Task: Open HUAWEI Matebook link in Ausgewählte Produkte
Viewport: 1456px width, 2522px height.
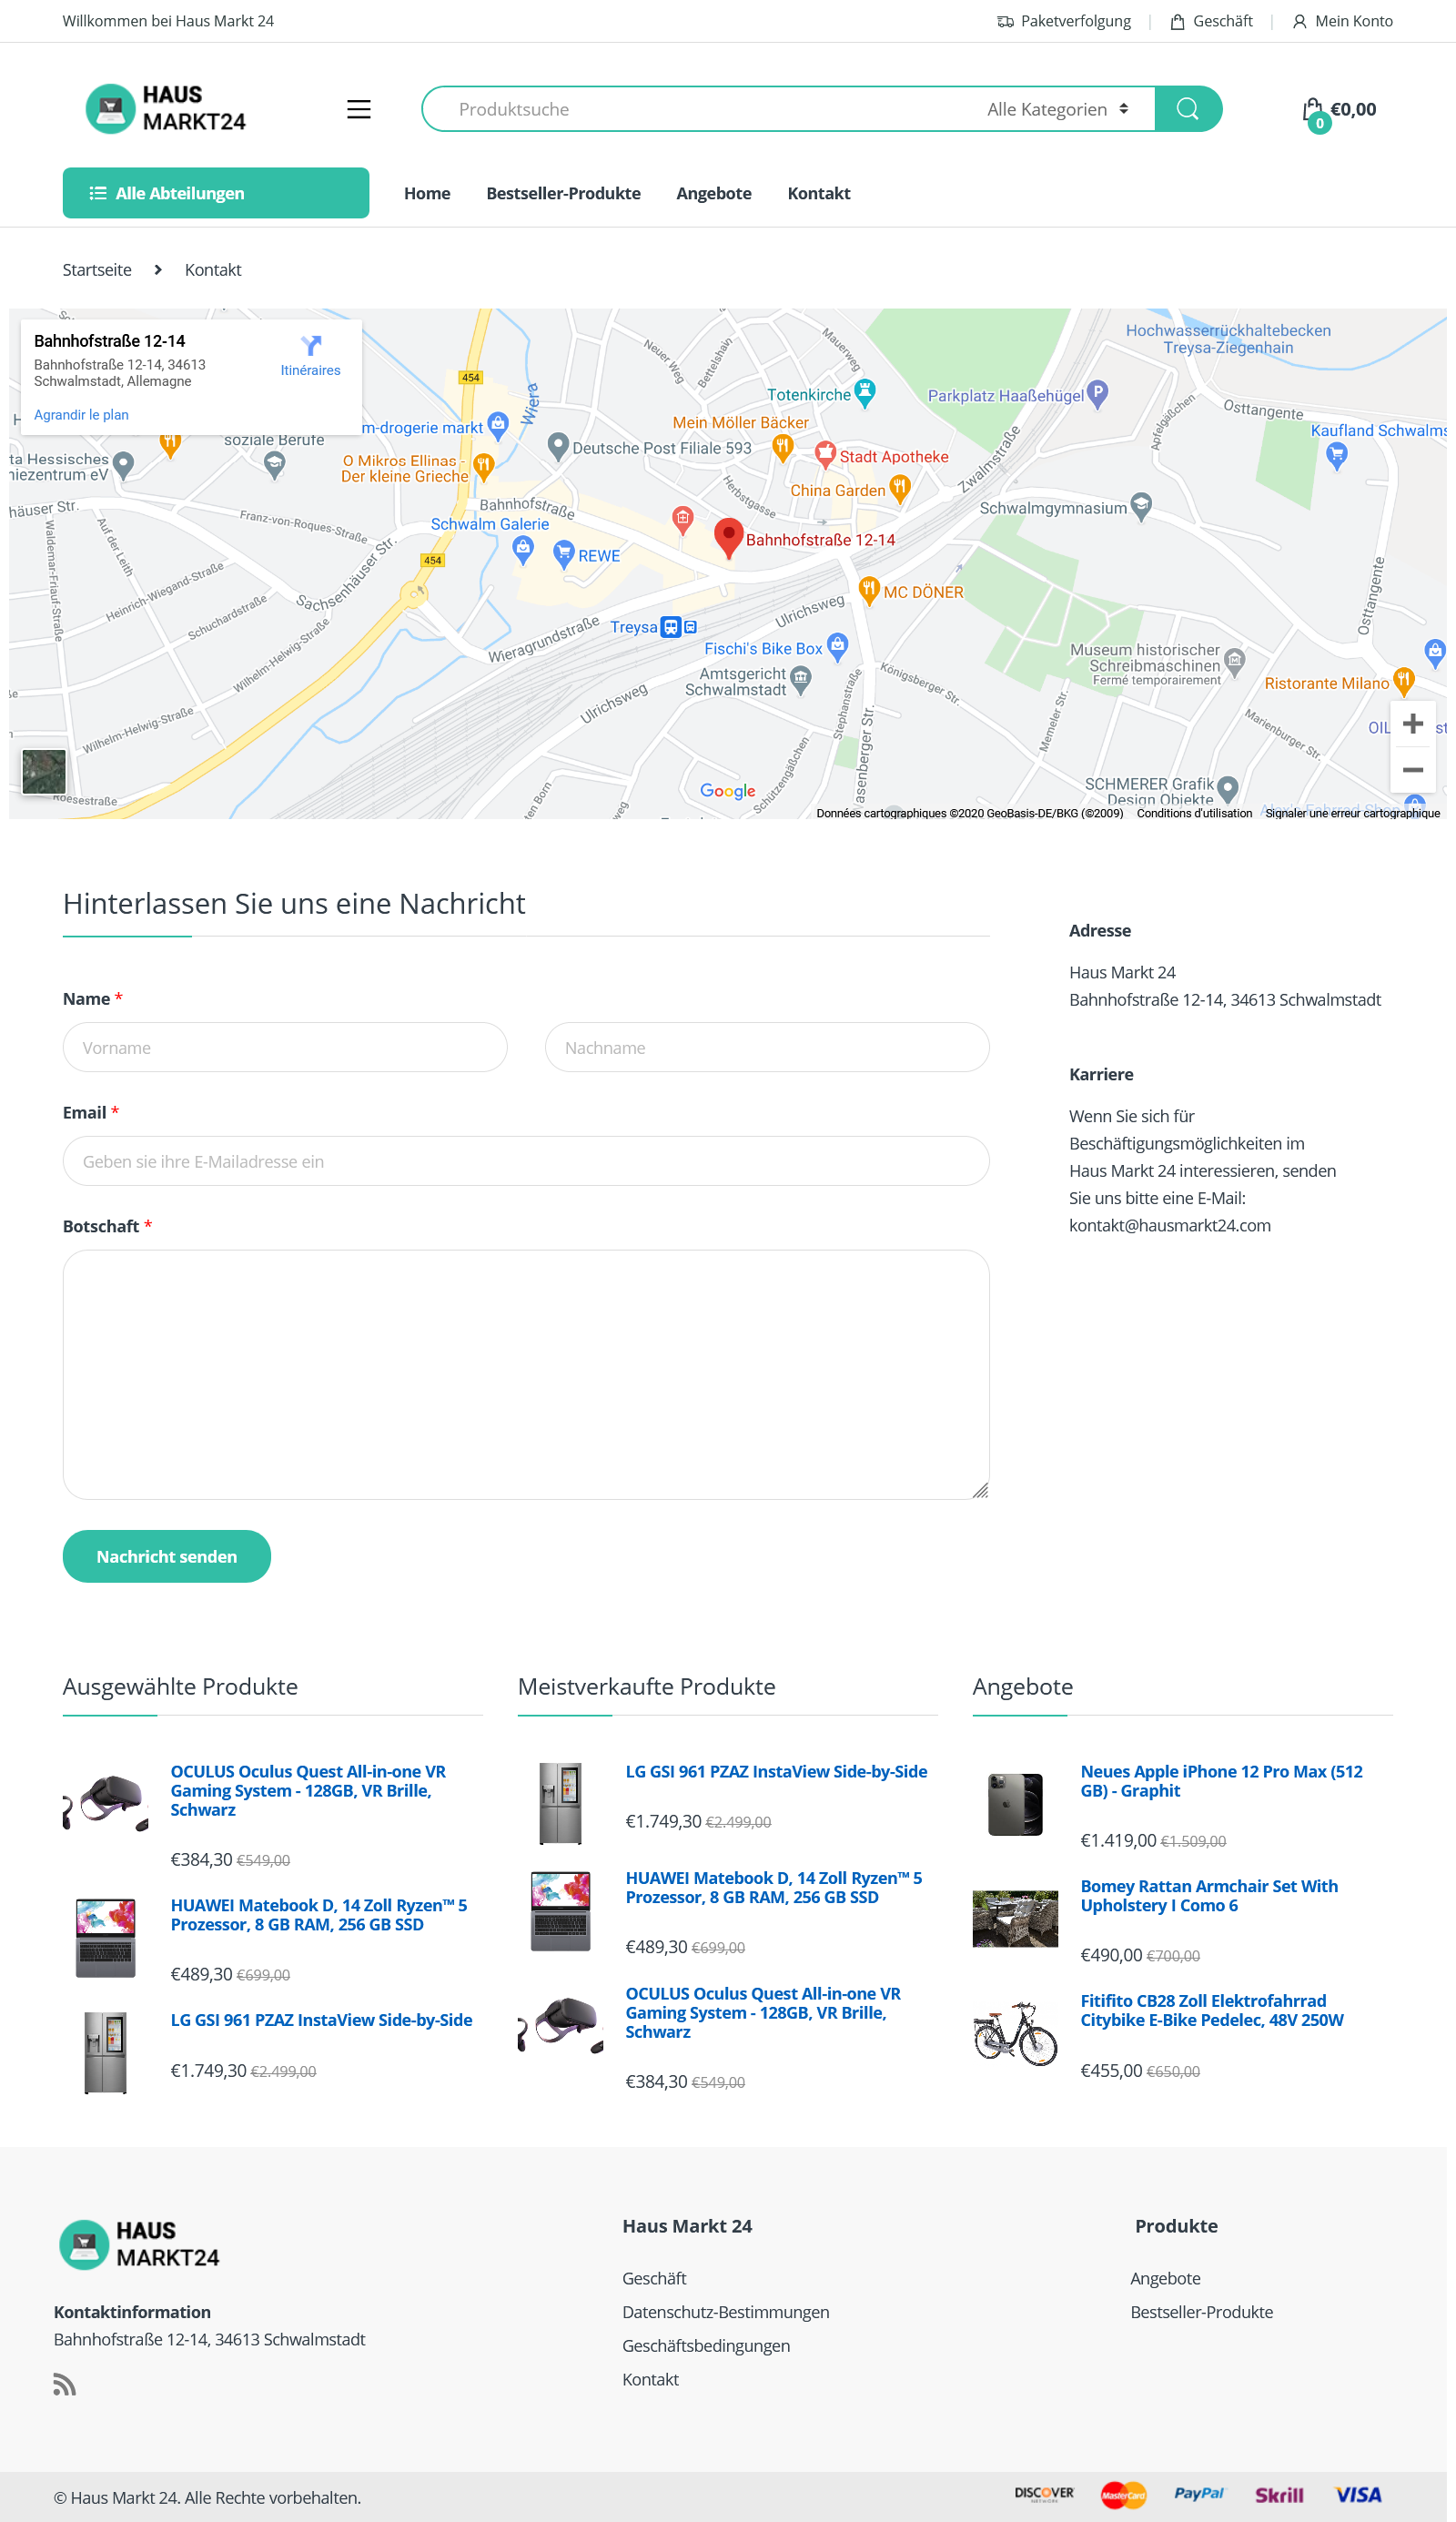Action: pyautogui.click(x=319, y=1914)
